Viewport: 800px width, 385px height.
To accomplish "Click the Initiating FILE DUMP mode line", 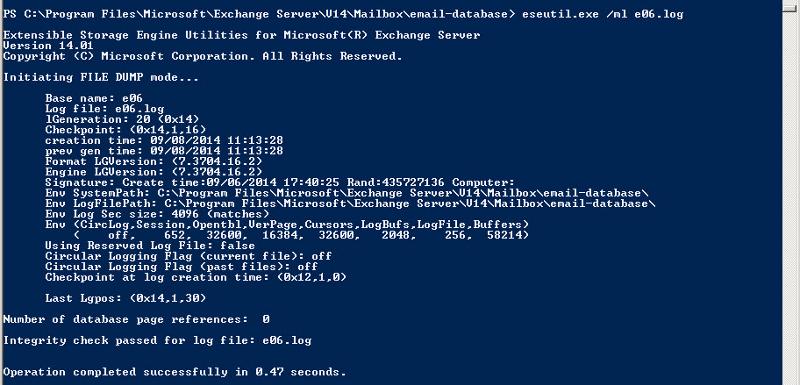I will 101,78.
